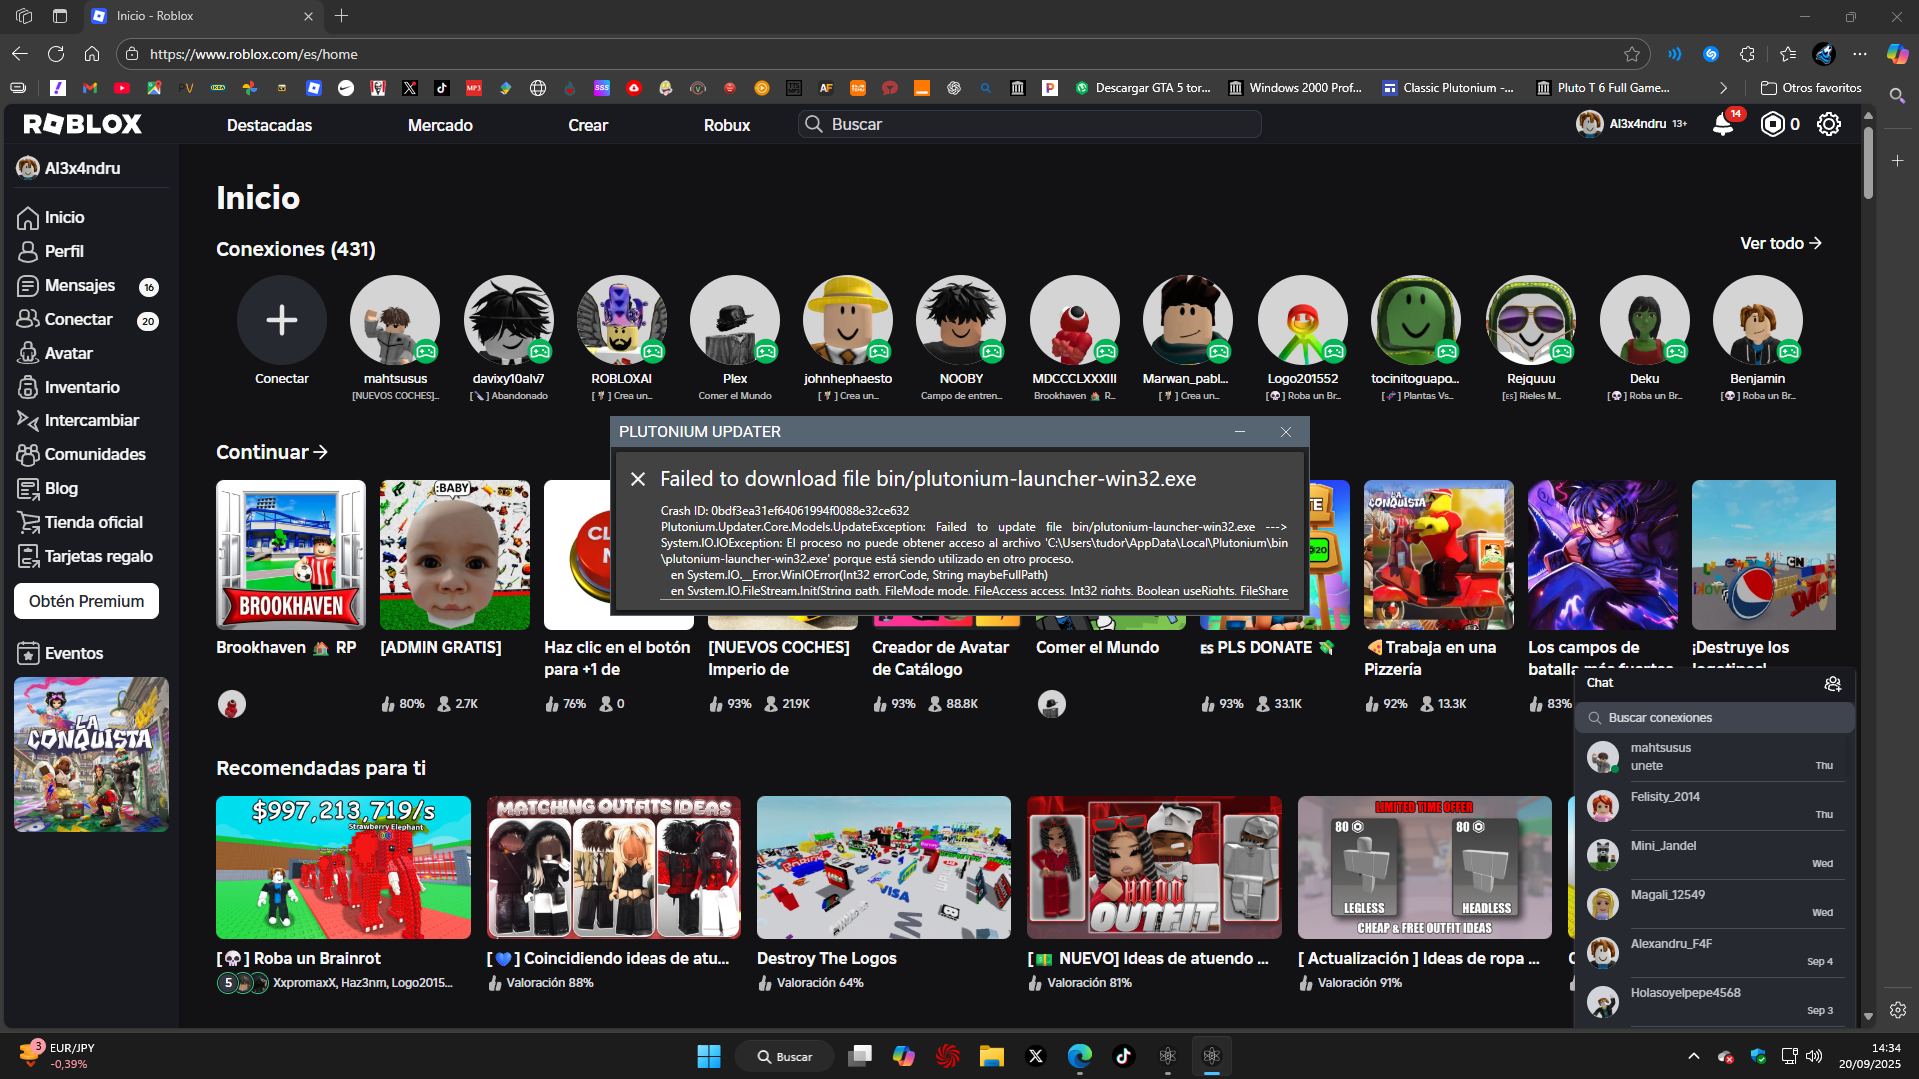Image resolution: width=1919 pixels, height=1079 pixels.
Task: Open Classic Plutonium favorites bookmark
Action: 1448,88
